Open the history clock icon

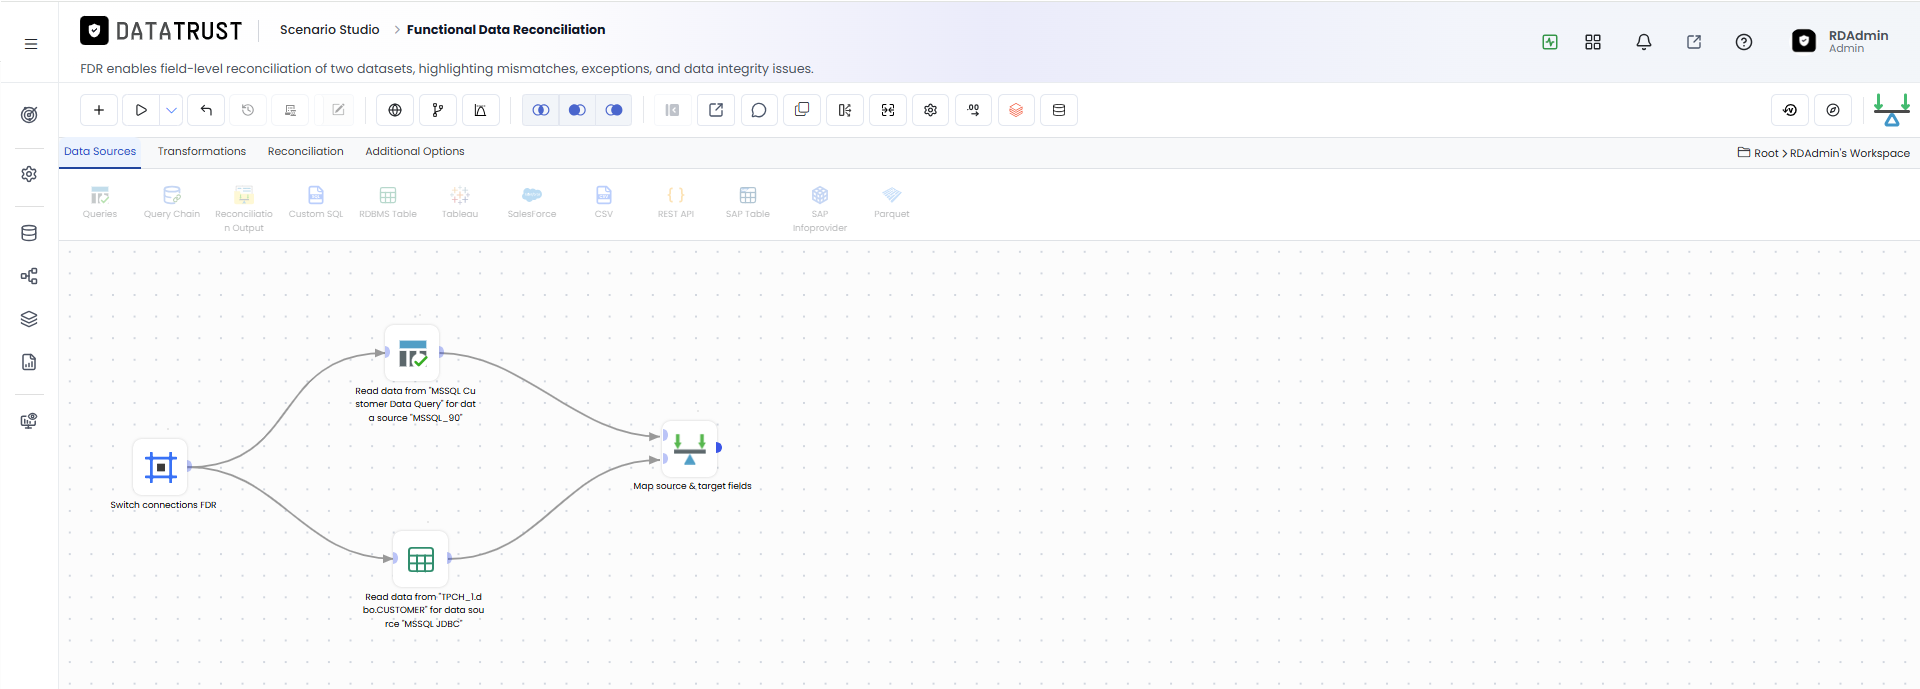click(248, 110)
